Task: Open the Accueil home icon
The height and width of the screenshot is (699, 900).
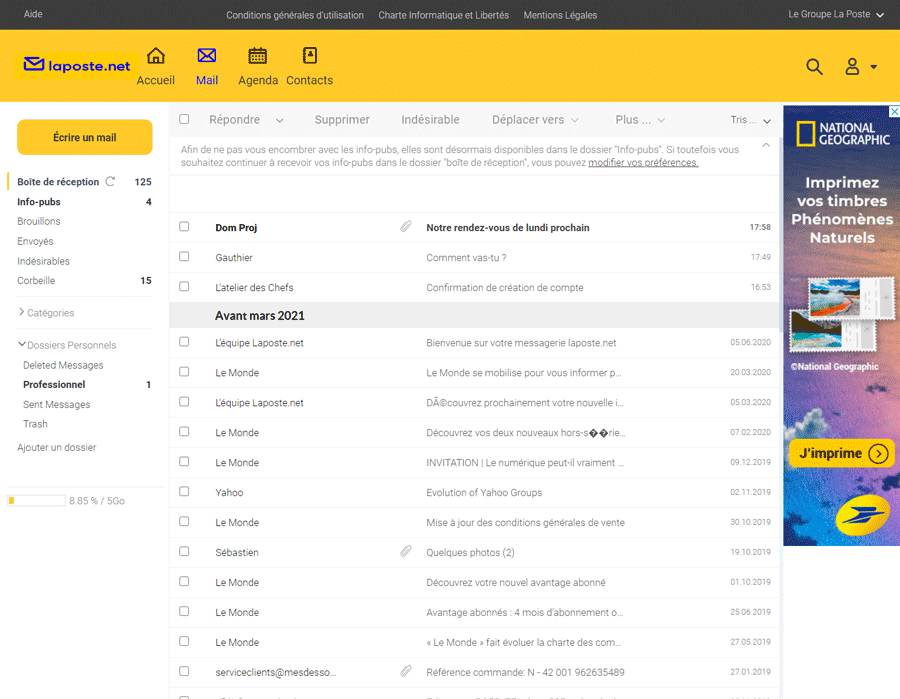Action: point(156,56)
